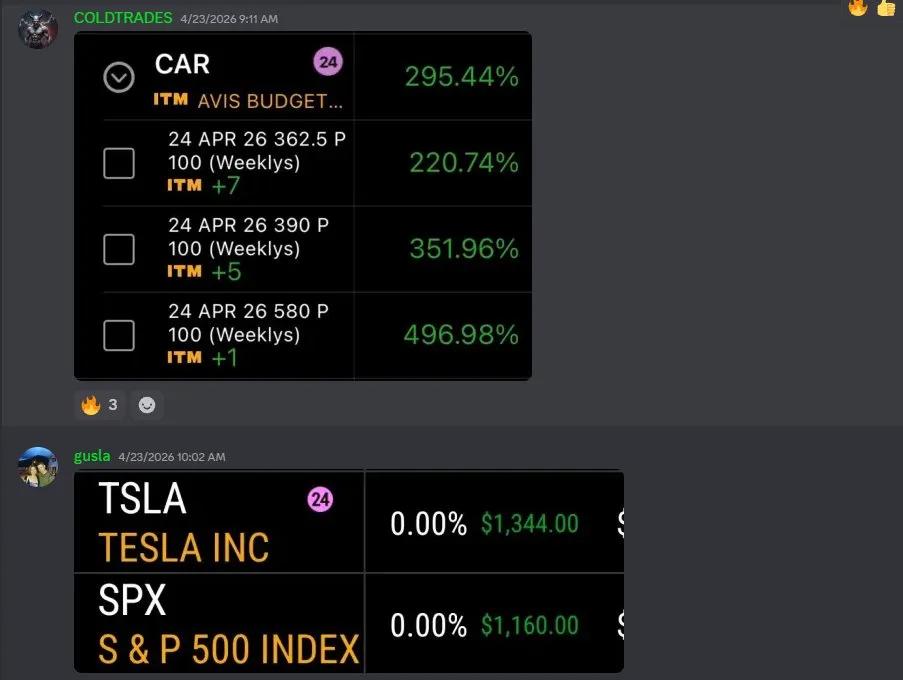Viewport: 903px width, 680px height.
Task: Check the 580 P option checkbox
Action: click(119, 335)
